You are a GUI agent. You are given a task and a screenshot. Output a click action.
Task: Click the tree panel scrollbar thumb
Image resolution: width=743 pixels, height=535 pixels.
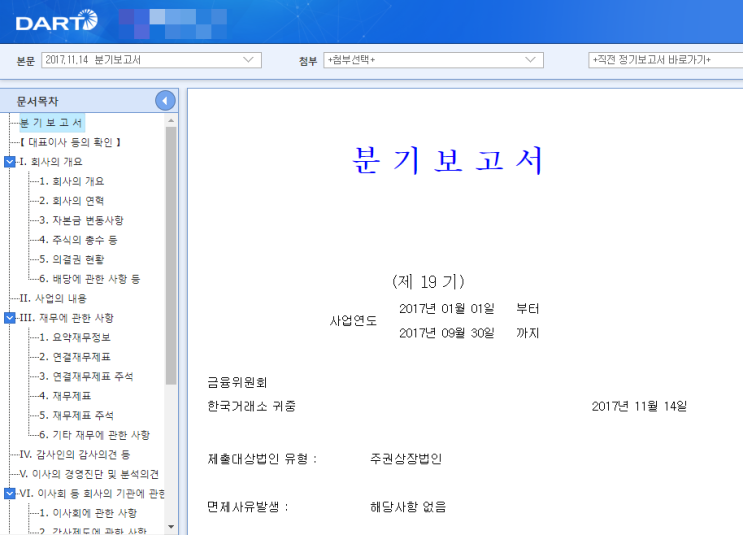pos(171,255)
